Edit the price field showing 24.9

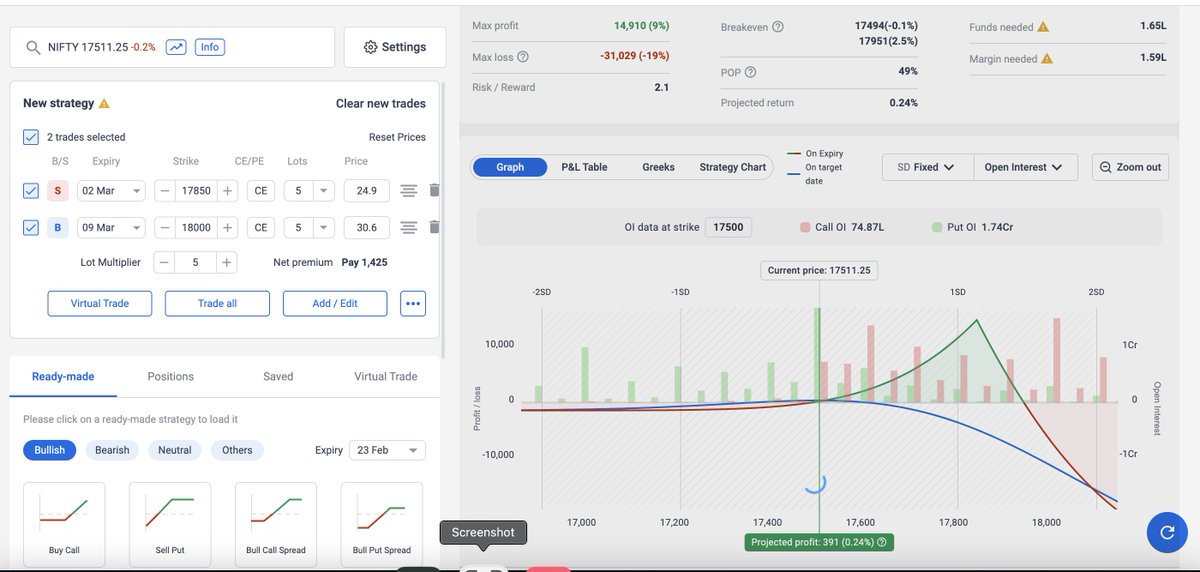[x=366, y=190]
